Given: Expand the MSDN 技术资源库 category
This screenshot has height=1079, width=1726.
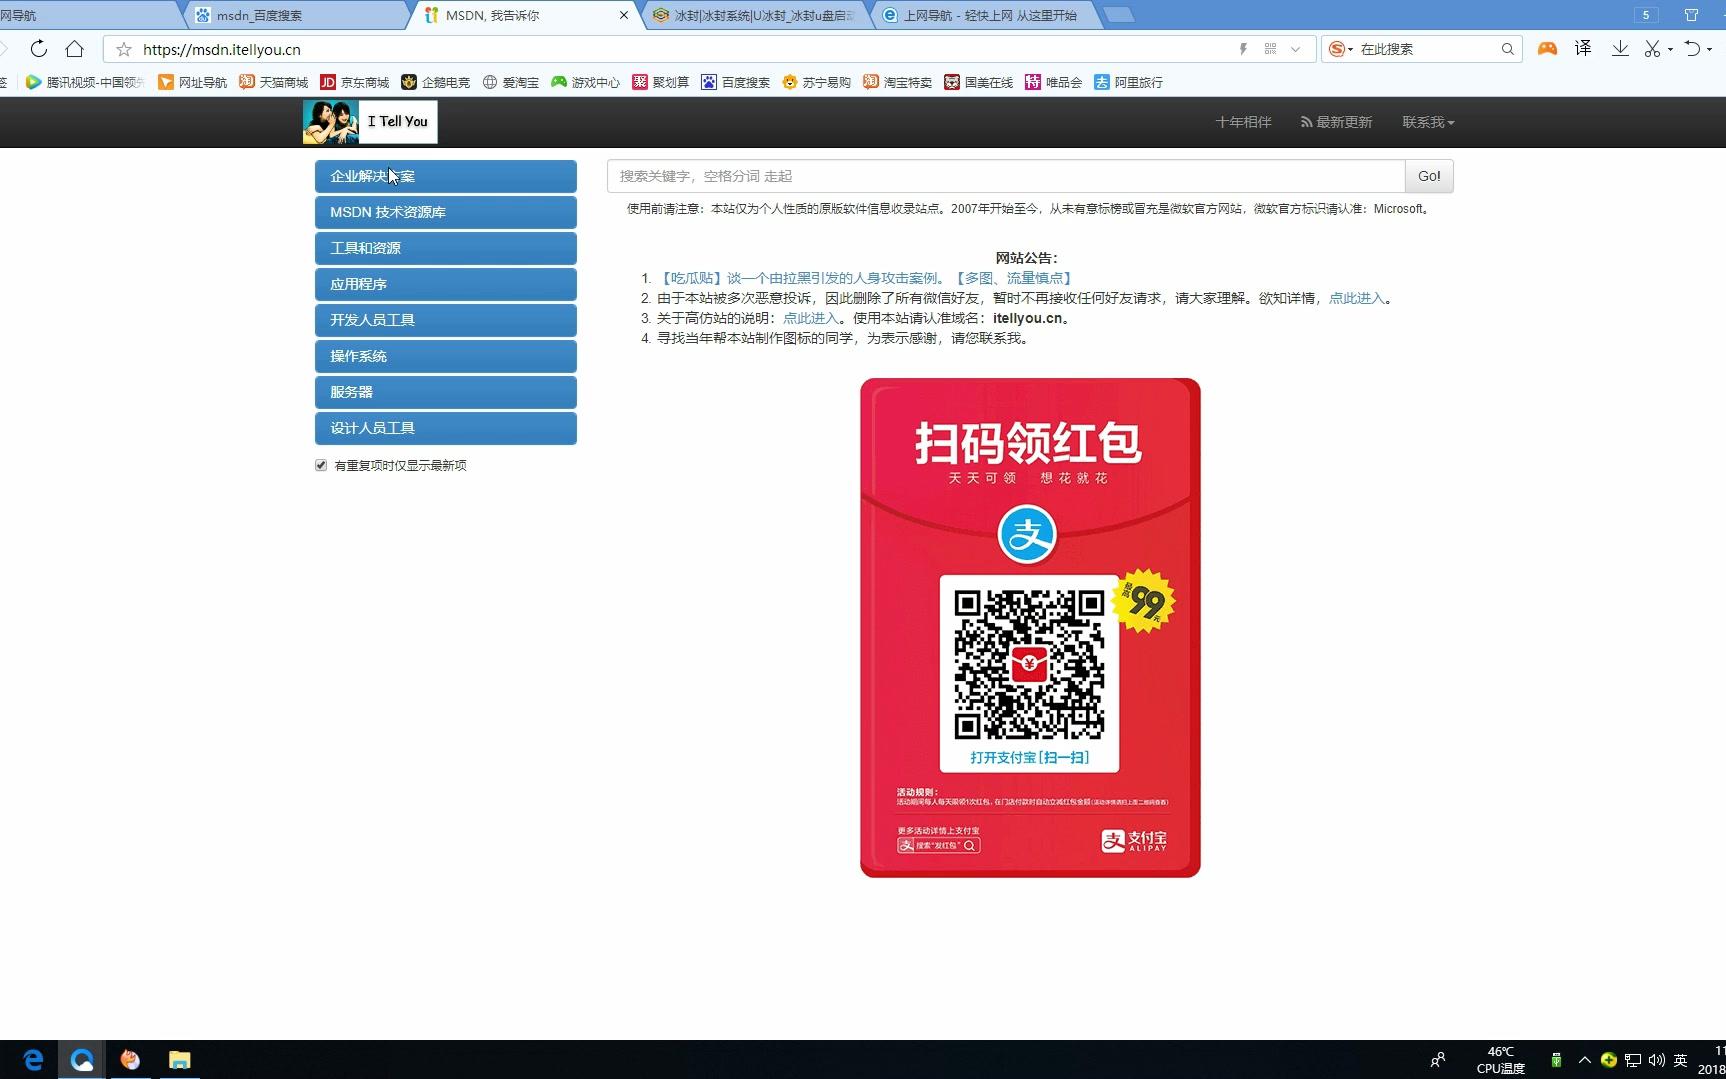Looking at the screenshot, I should tap(446, 212).
